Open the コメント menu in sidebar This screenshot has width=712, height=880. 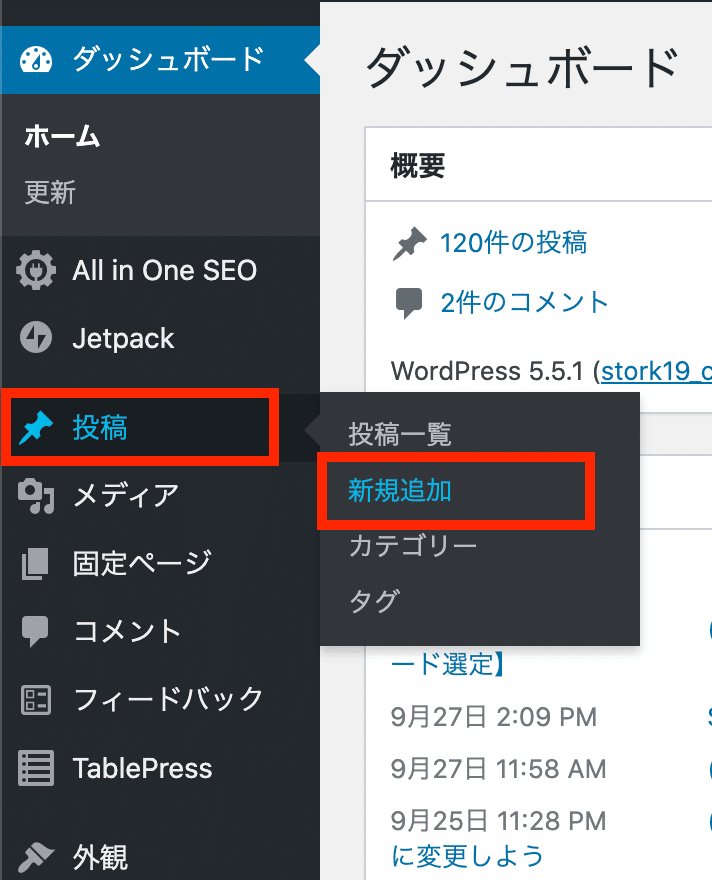[160, 632]
